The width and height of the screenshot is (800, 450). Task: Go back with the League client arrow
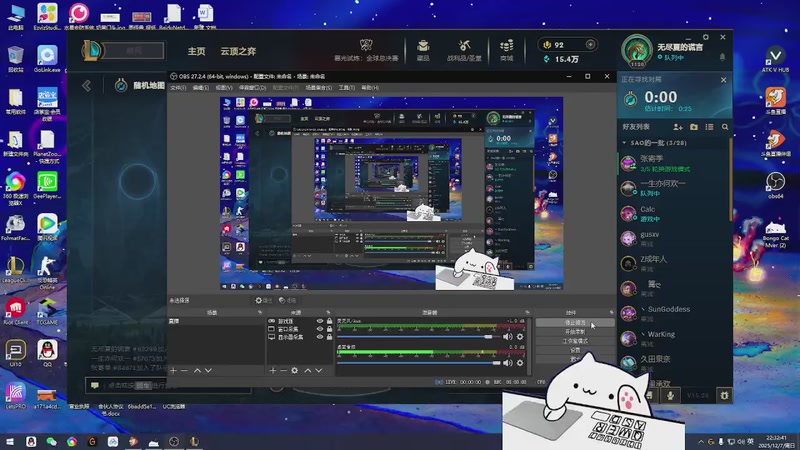point(87,86)
